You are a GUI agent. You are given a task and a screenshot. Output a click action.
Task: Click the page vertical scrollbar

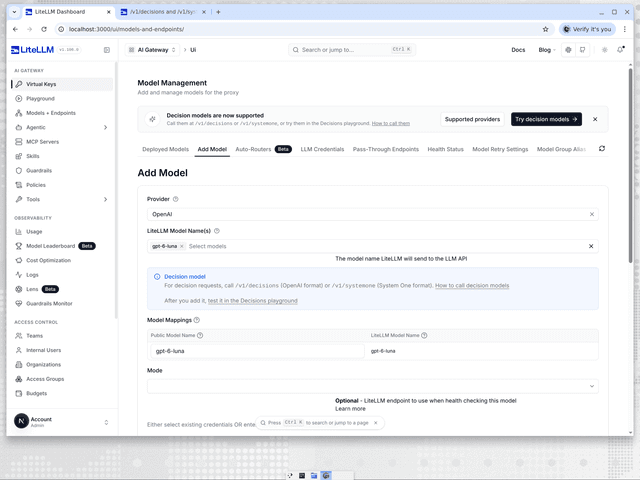(x=630, y=166)
